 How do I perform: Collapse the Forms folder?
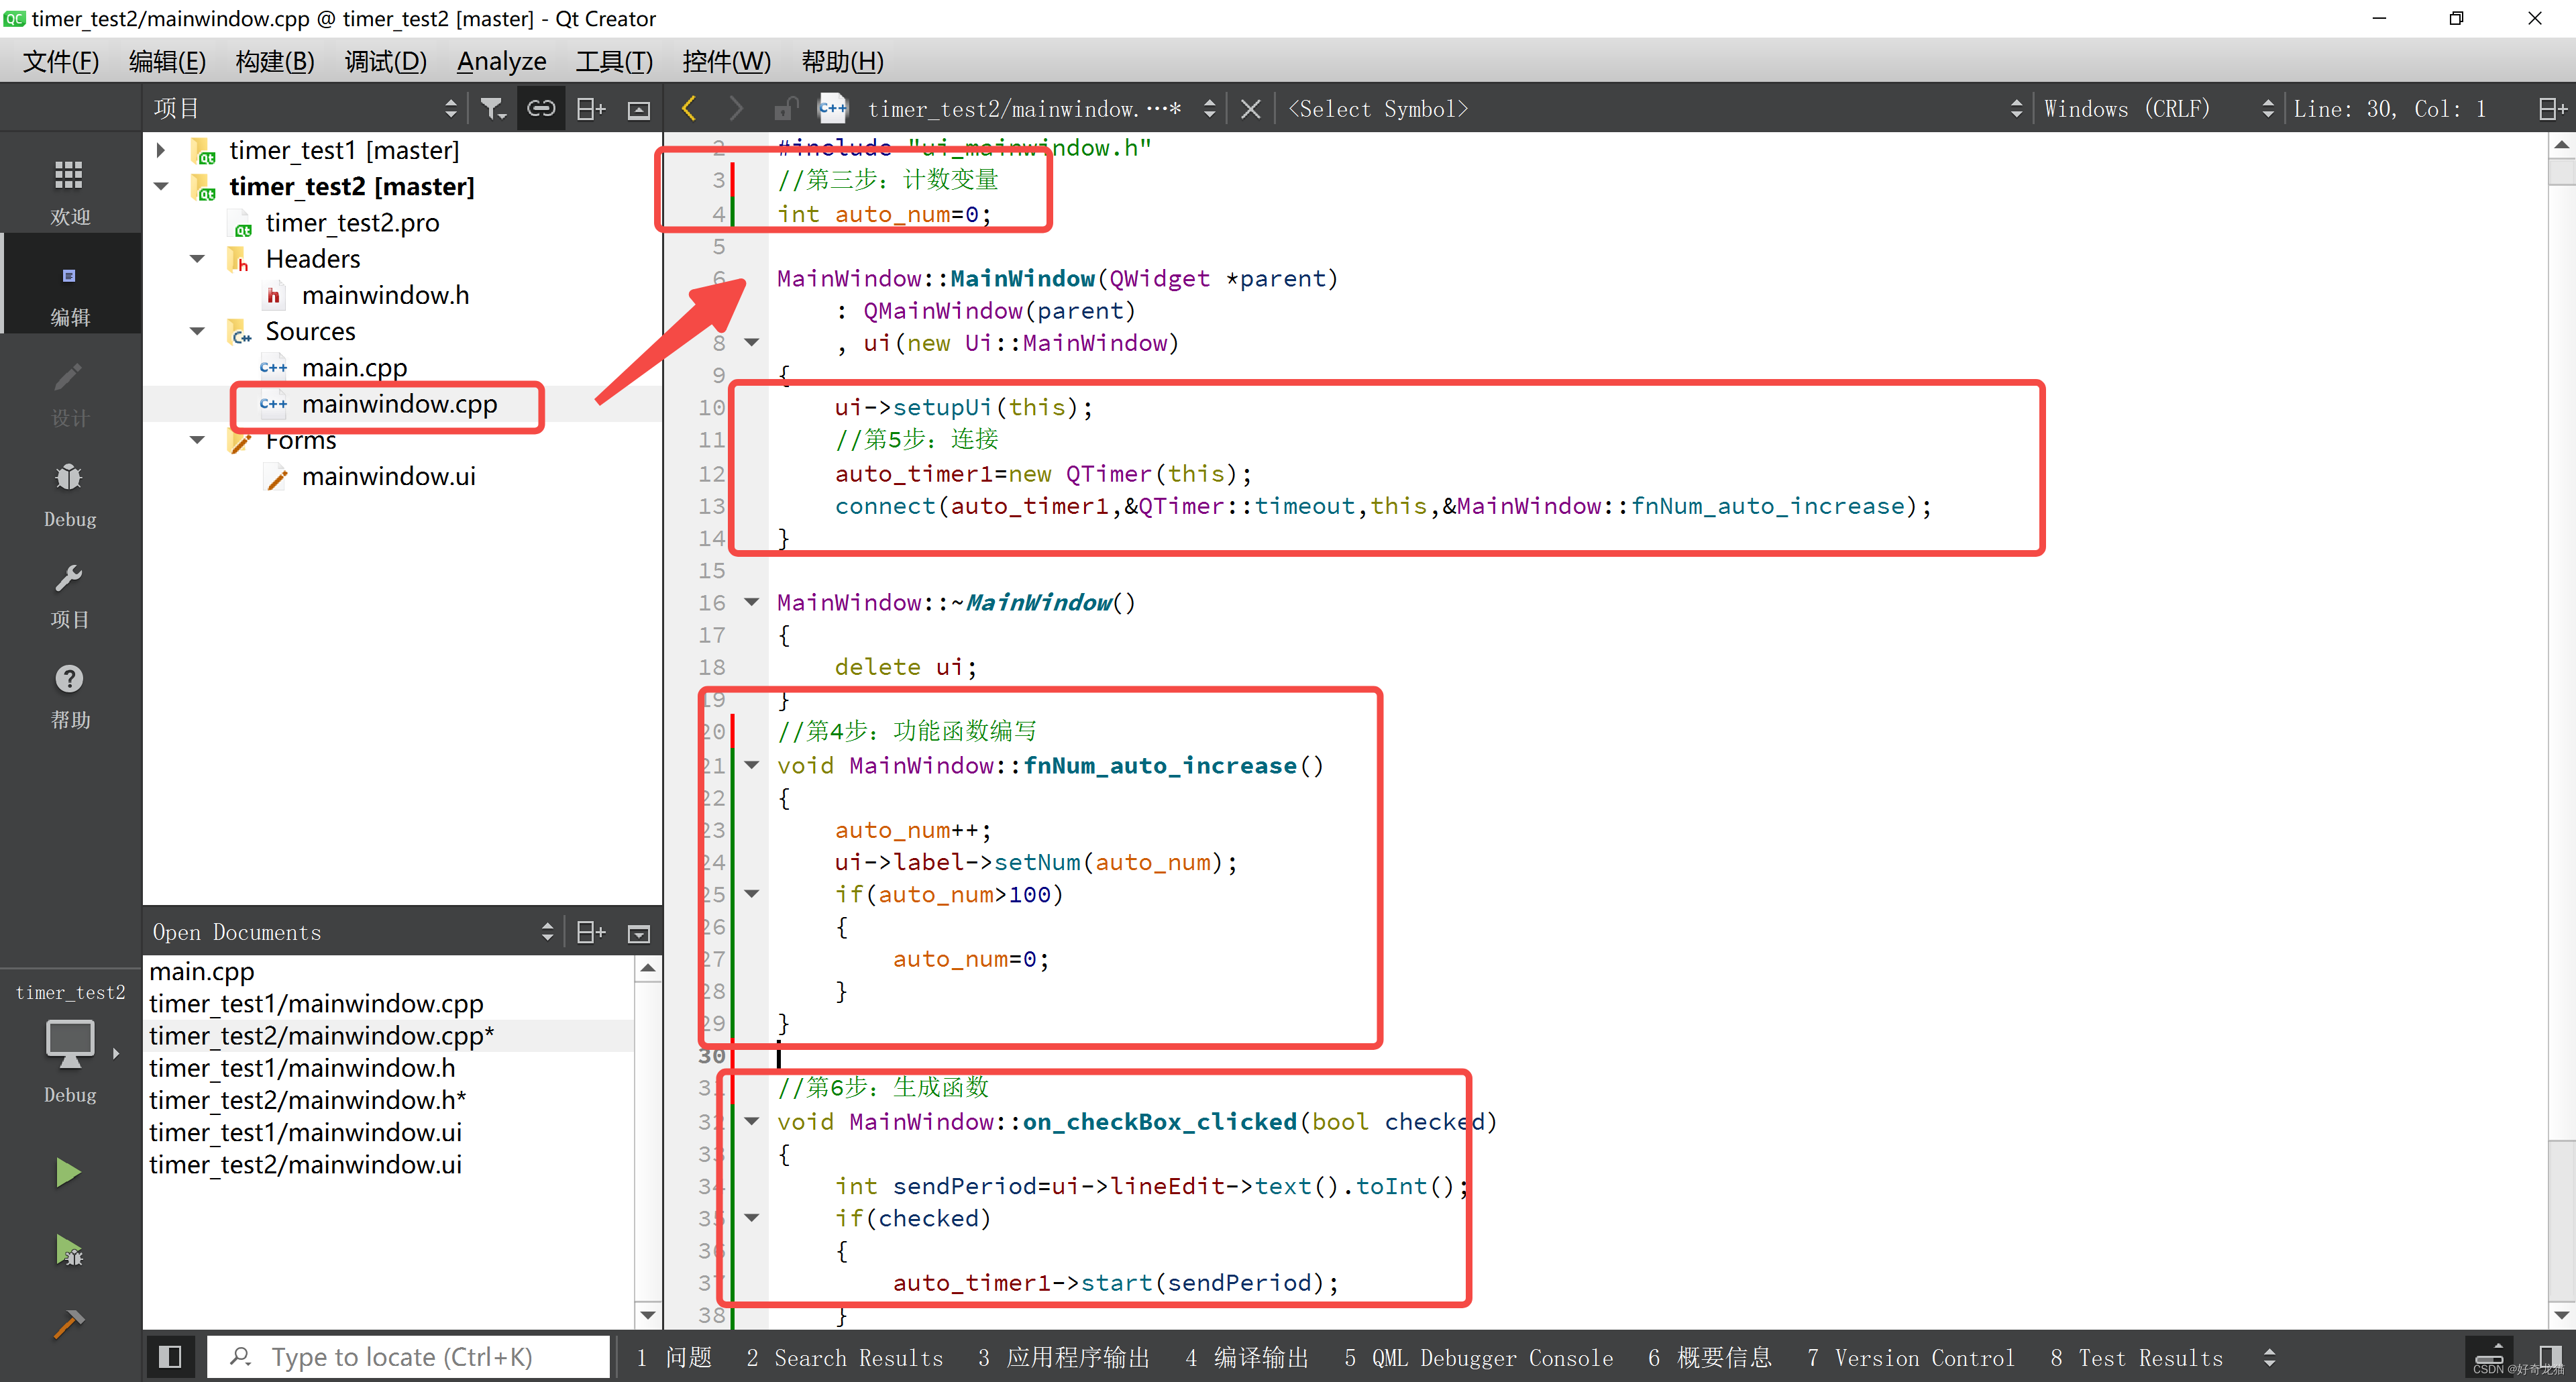[x=197, y=440]
